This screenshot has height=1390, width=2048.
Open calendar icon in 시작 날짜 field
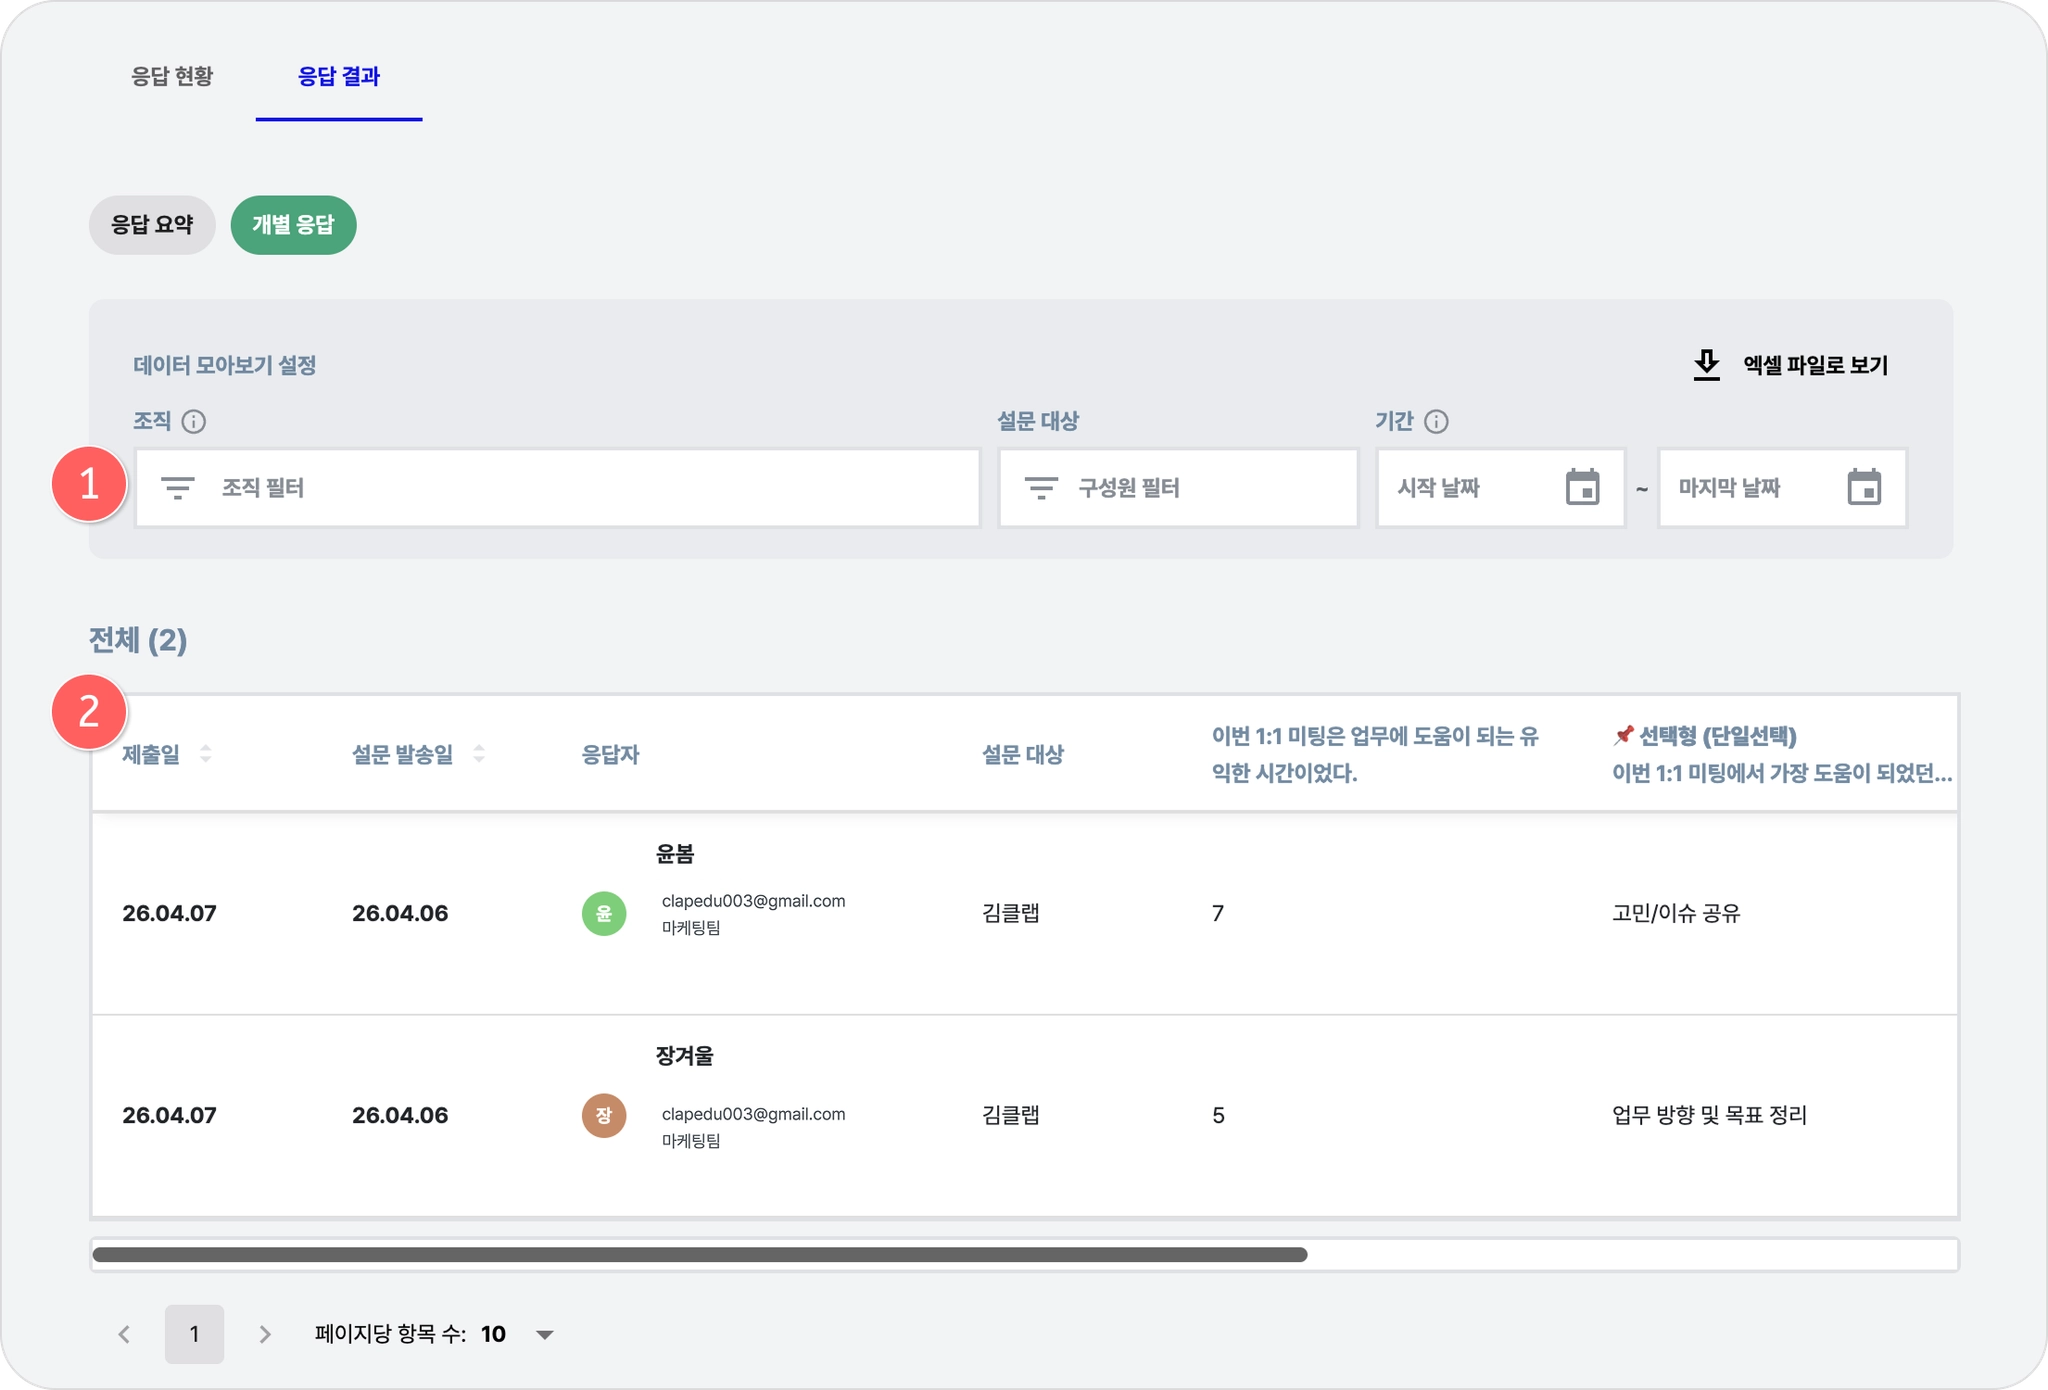pyautogui.click(x=1582, y=488)
